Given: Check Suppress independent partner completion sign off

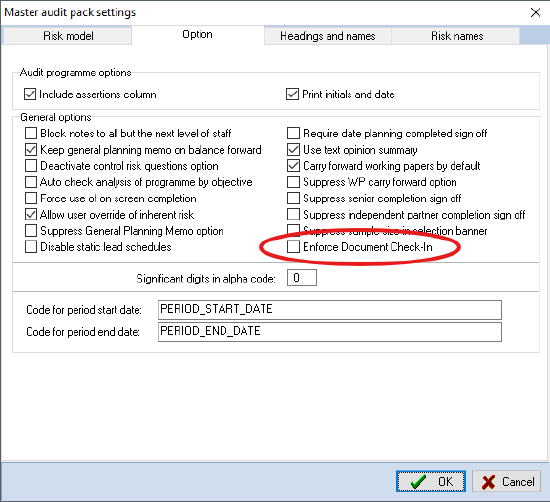Looking at the screenshot, I should [293, 214].
